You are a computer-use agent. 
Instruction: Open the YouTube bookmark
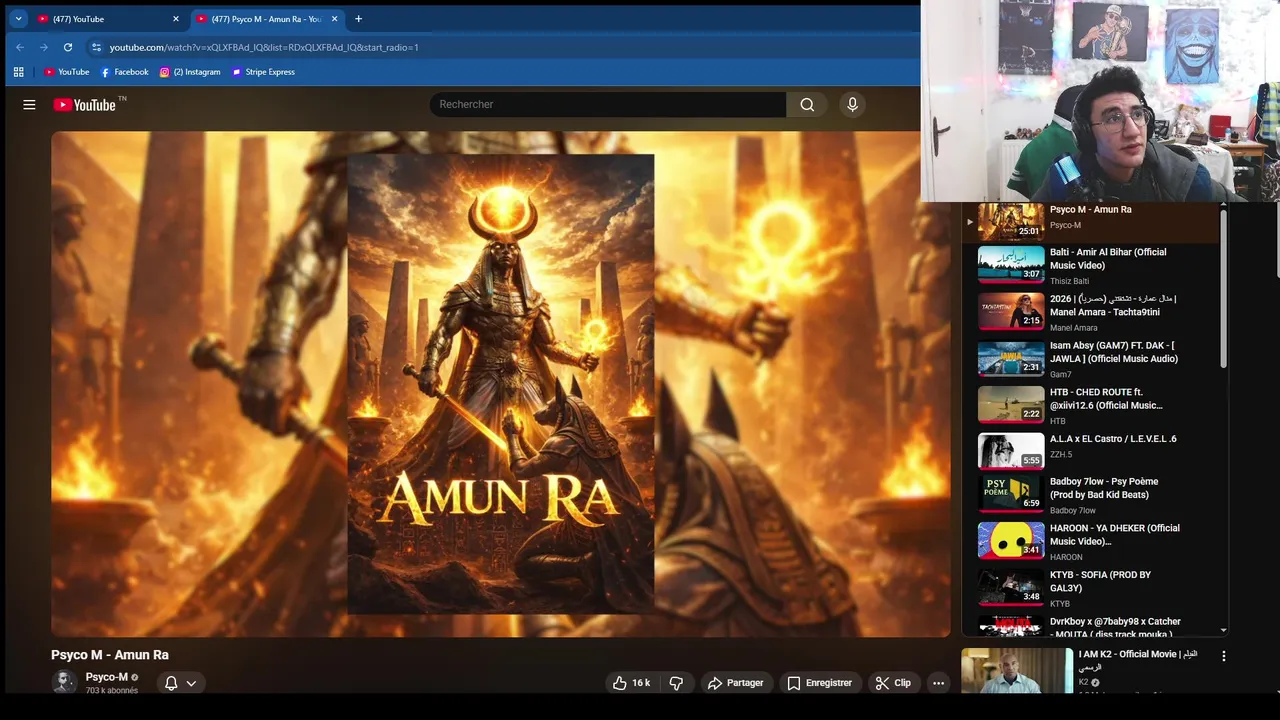(66, 72)
